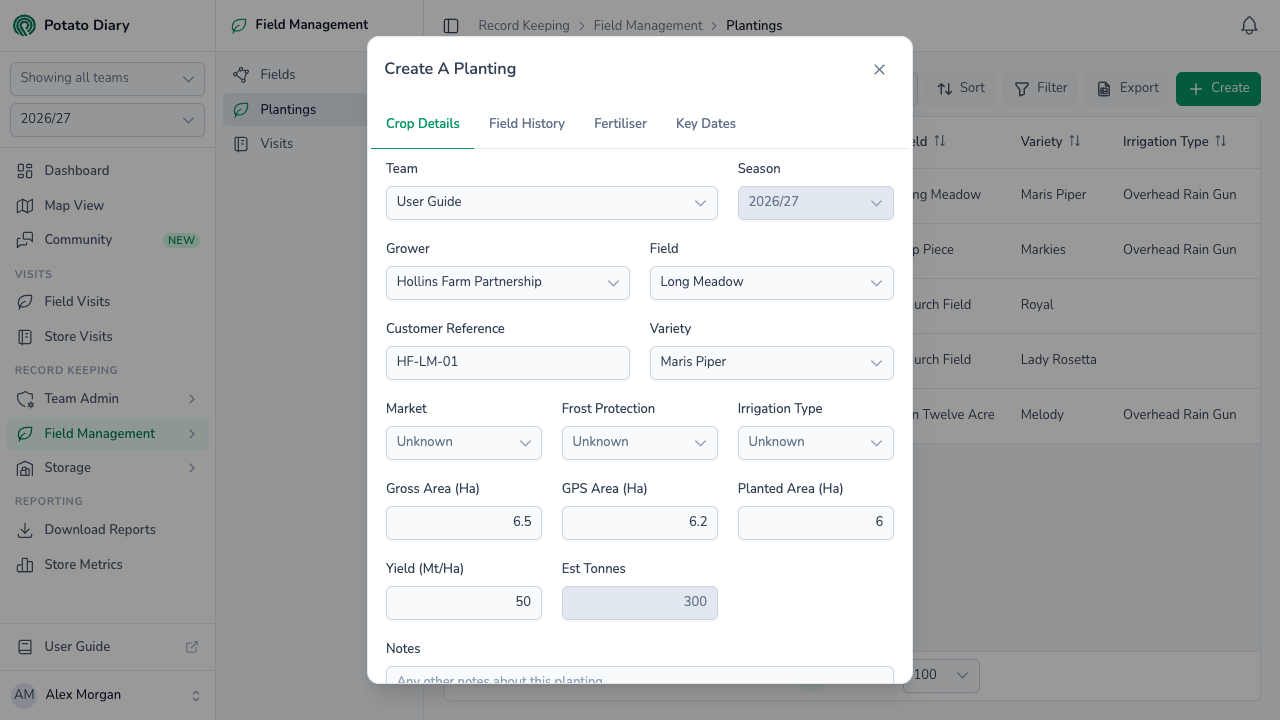Expand the Field Management chevron in sidebar

click(192, 434)
